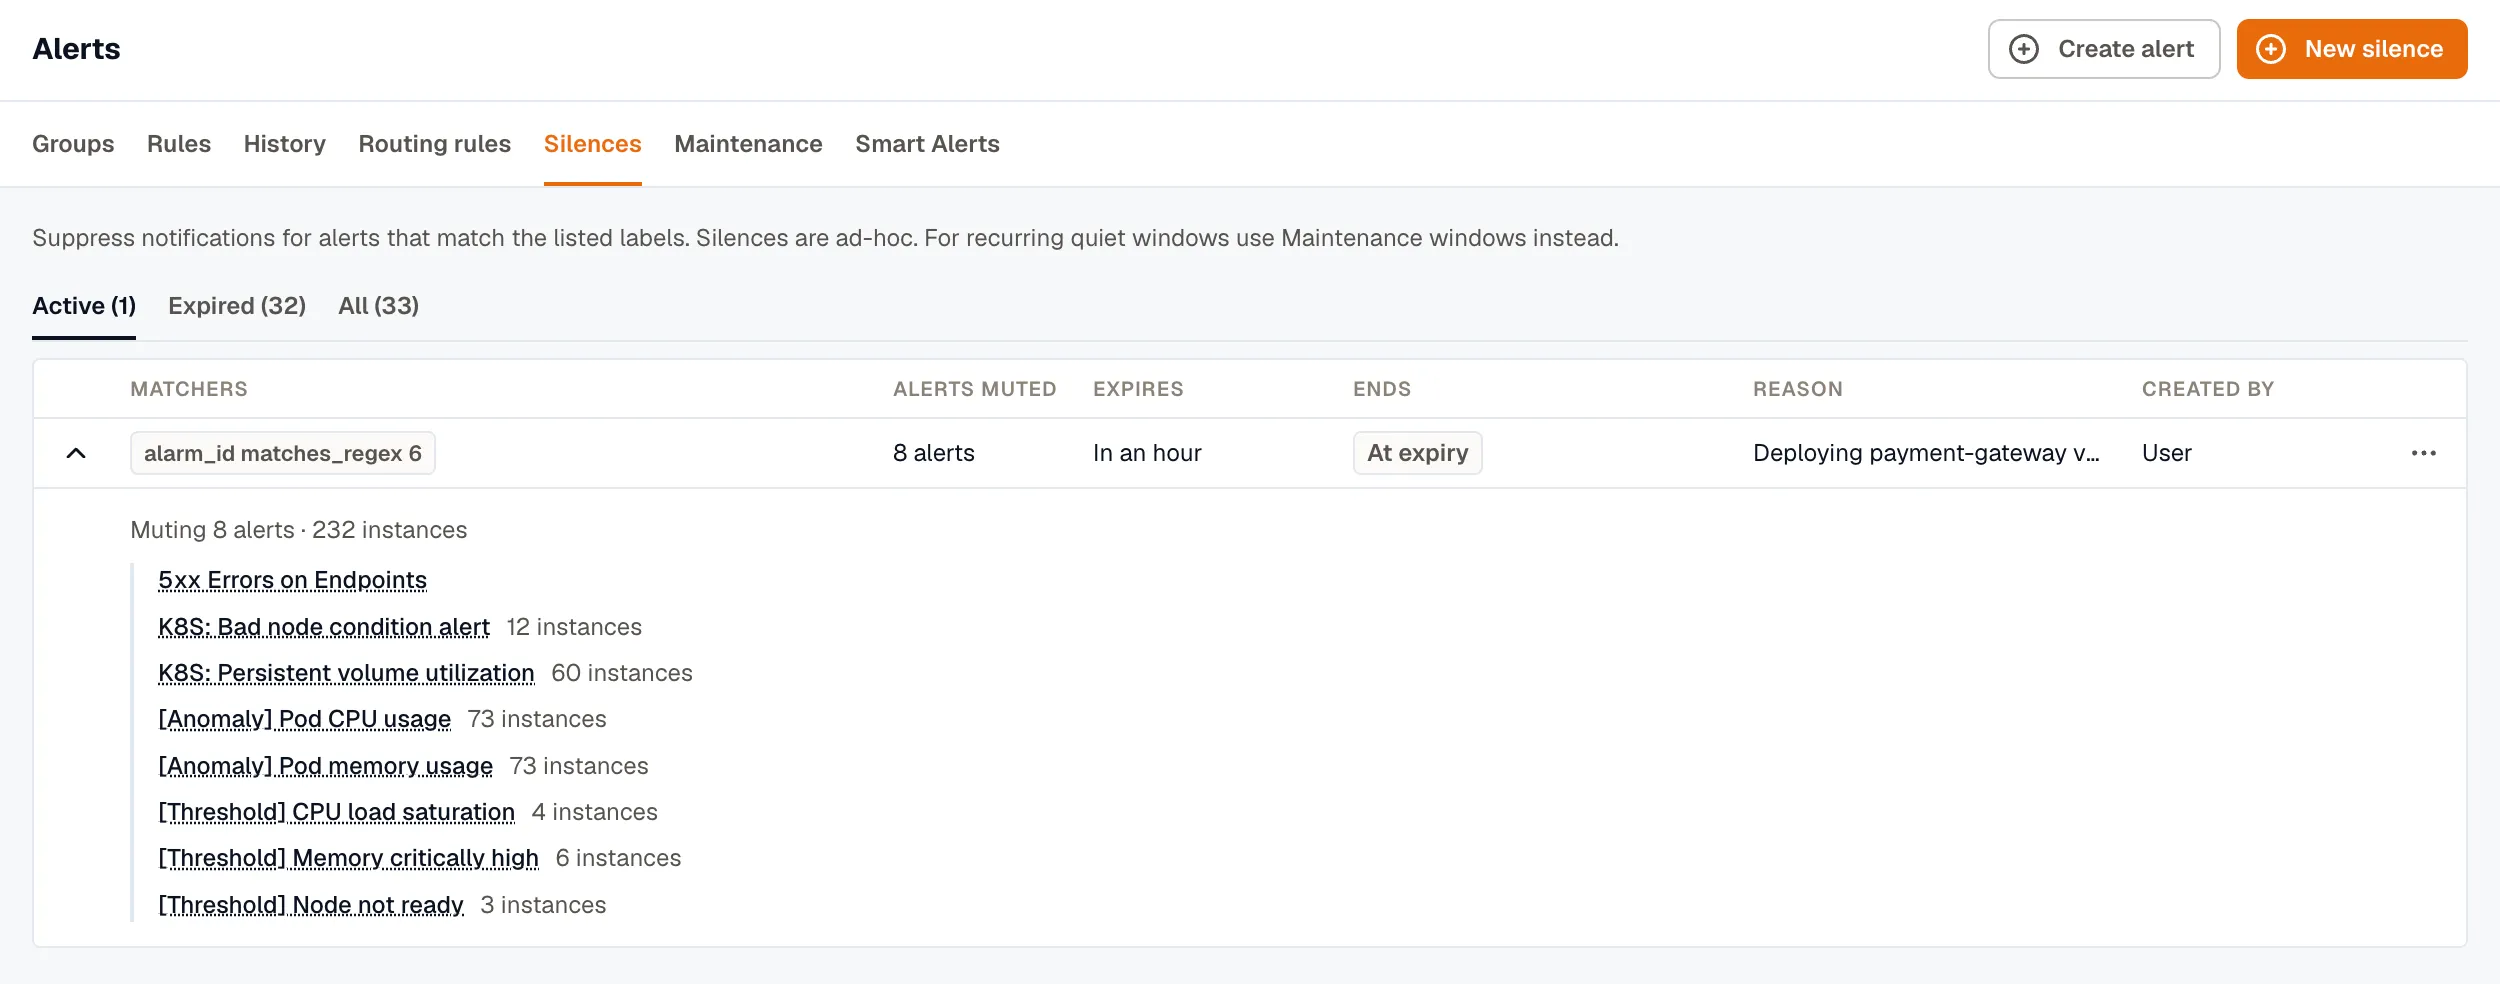The width and height of the screenshot is (2500, 984).
Task: Show the Expired (32) silences
Action: point(237,306)
